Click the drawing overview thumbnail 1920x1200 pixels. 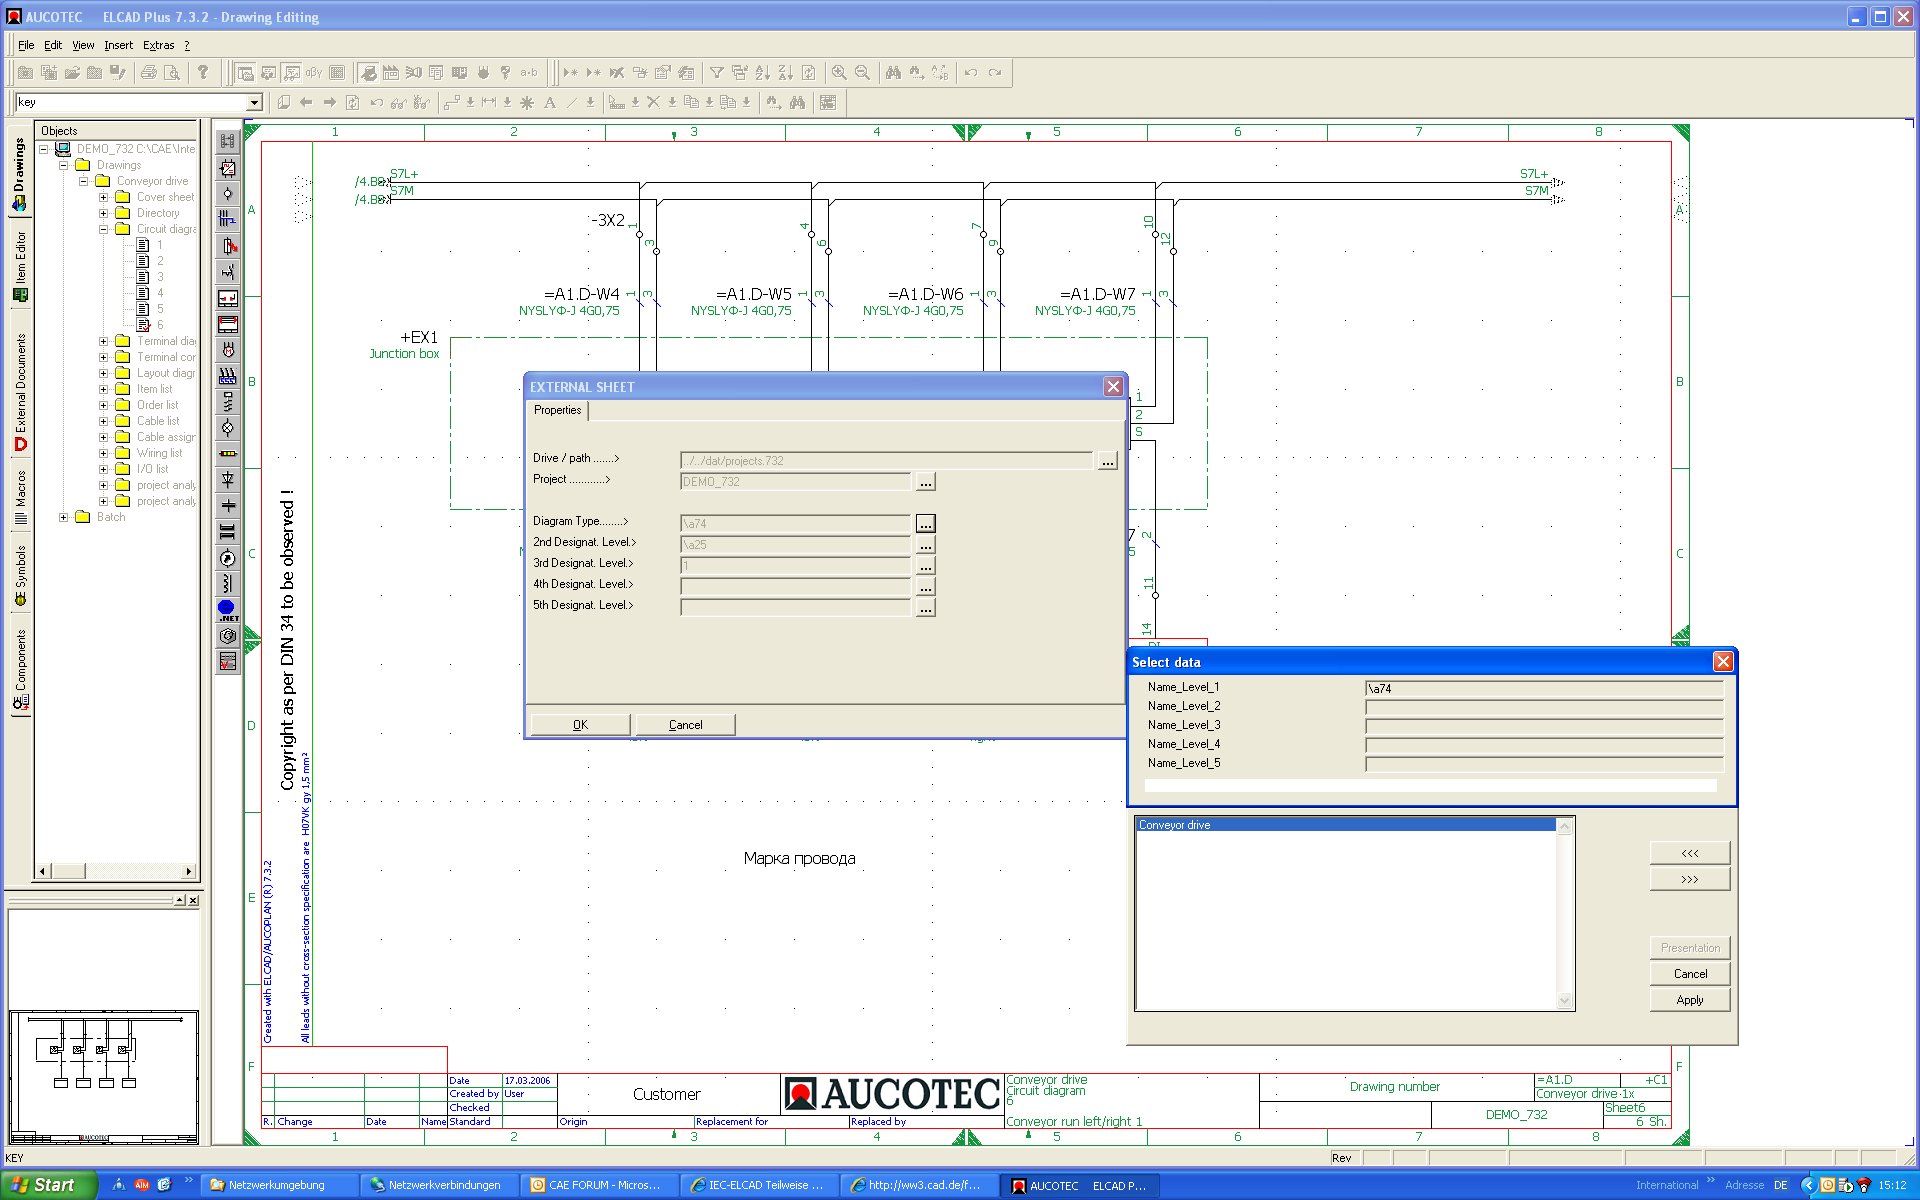click(103, 1077)
